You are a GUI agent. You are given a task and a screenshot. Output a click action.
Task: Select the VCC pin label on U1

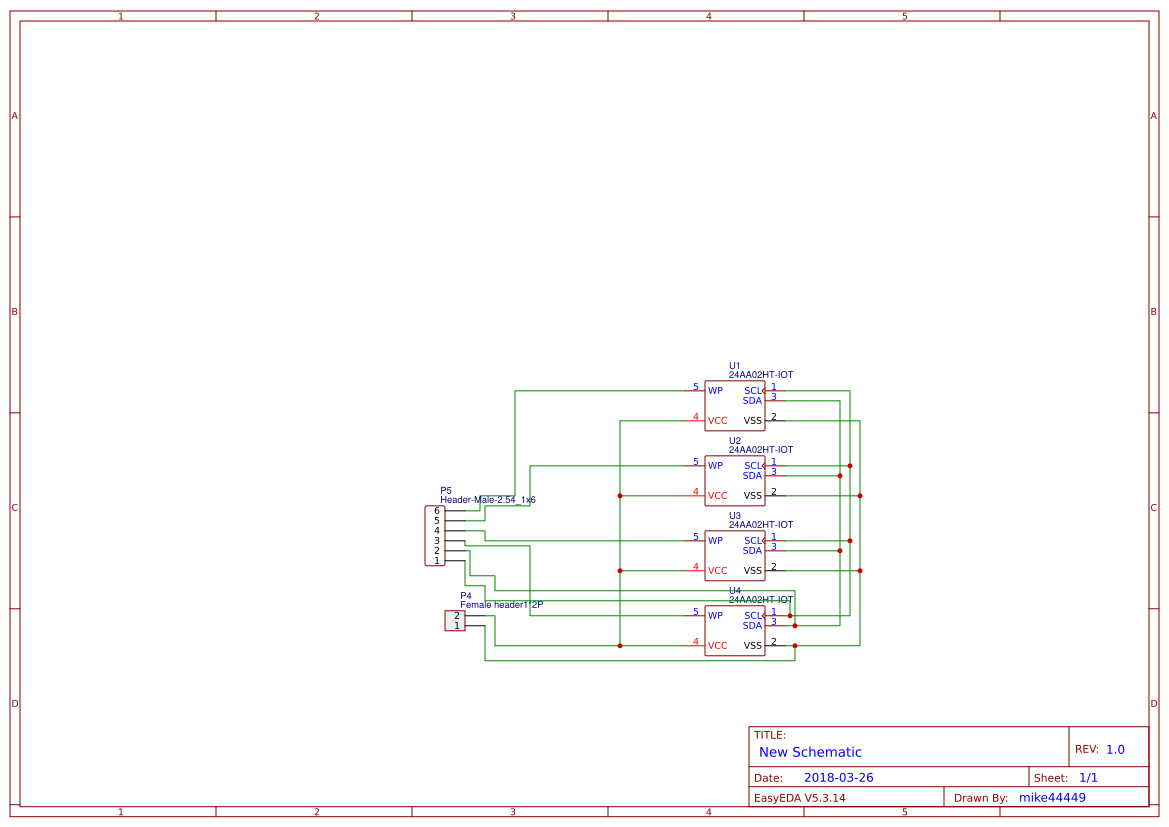coord(717,421)
